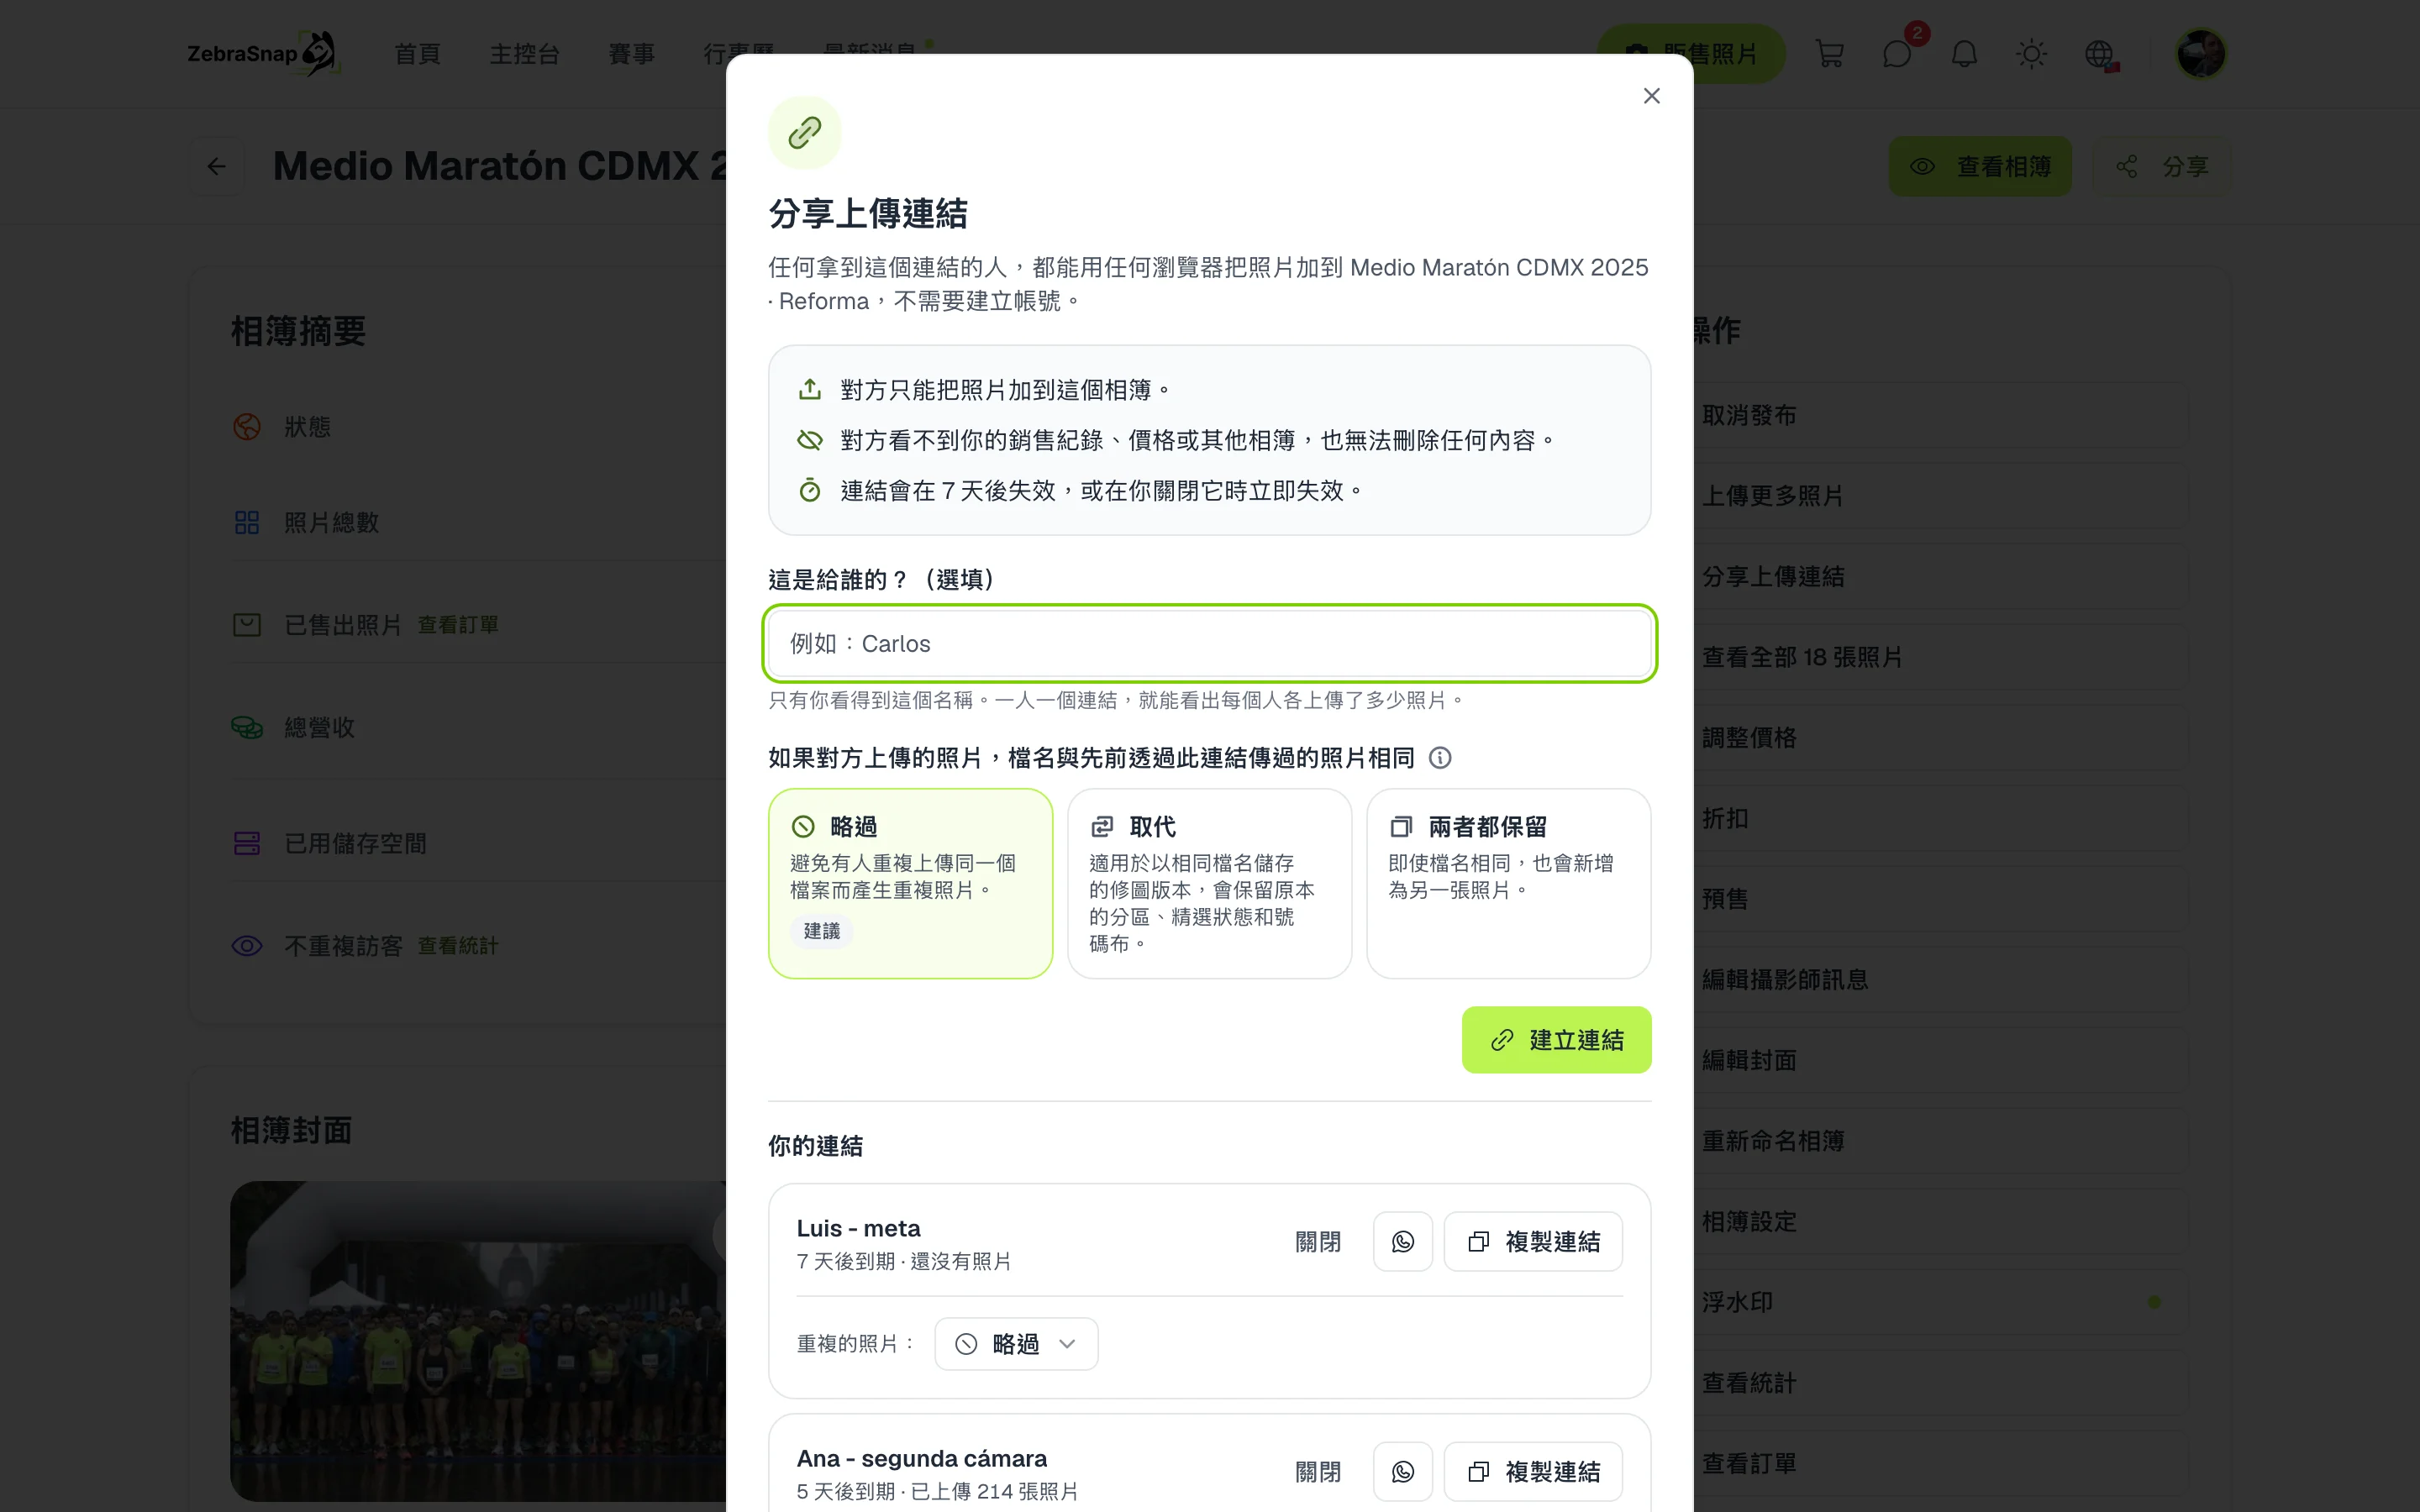Close the Luis - meta link with 關閉
The image size is (2420, 1512).
point(1318,1241)
